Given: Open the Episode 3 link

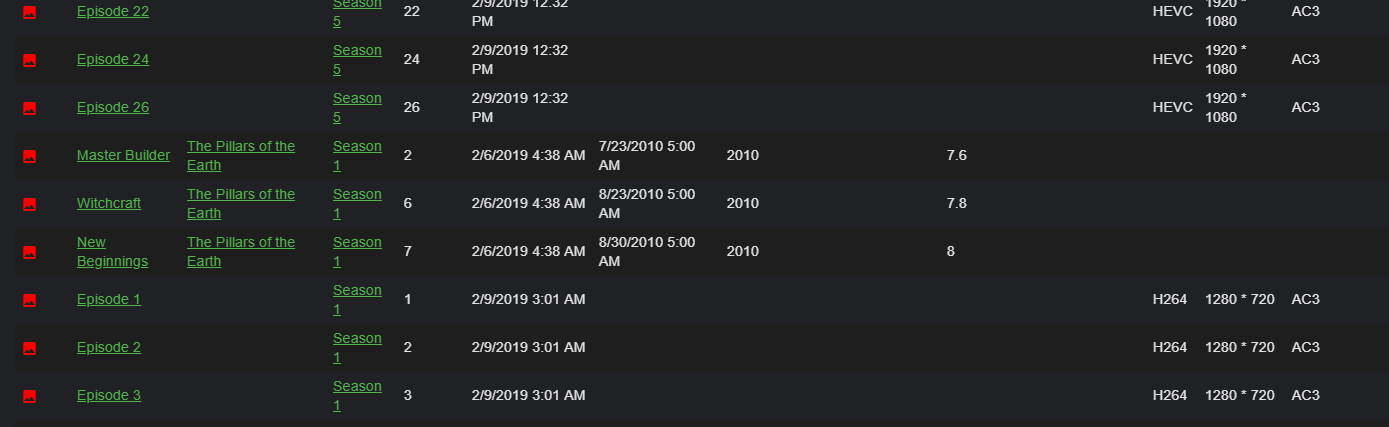Looking at the screenshot, I should tap(108, 395).
